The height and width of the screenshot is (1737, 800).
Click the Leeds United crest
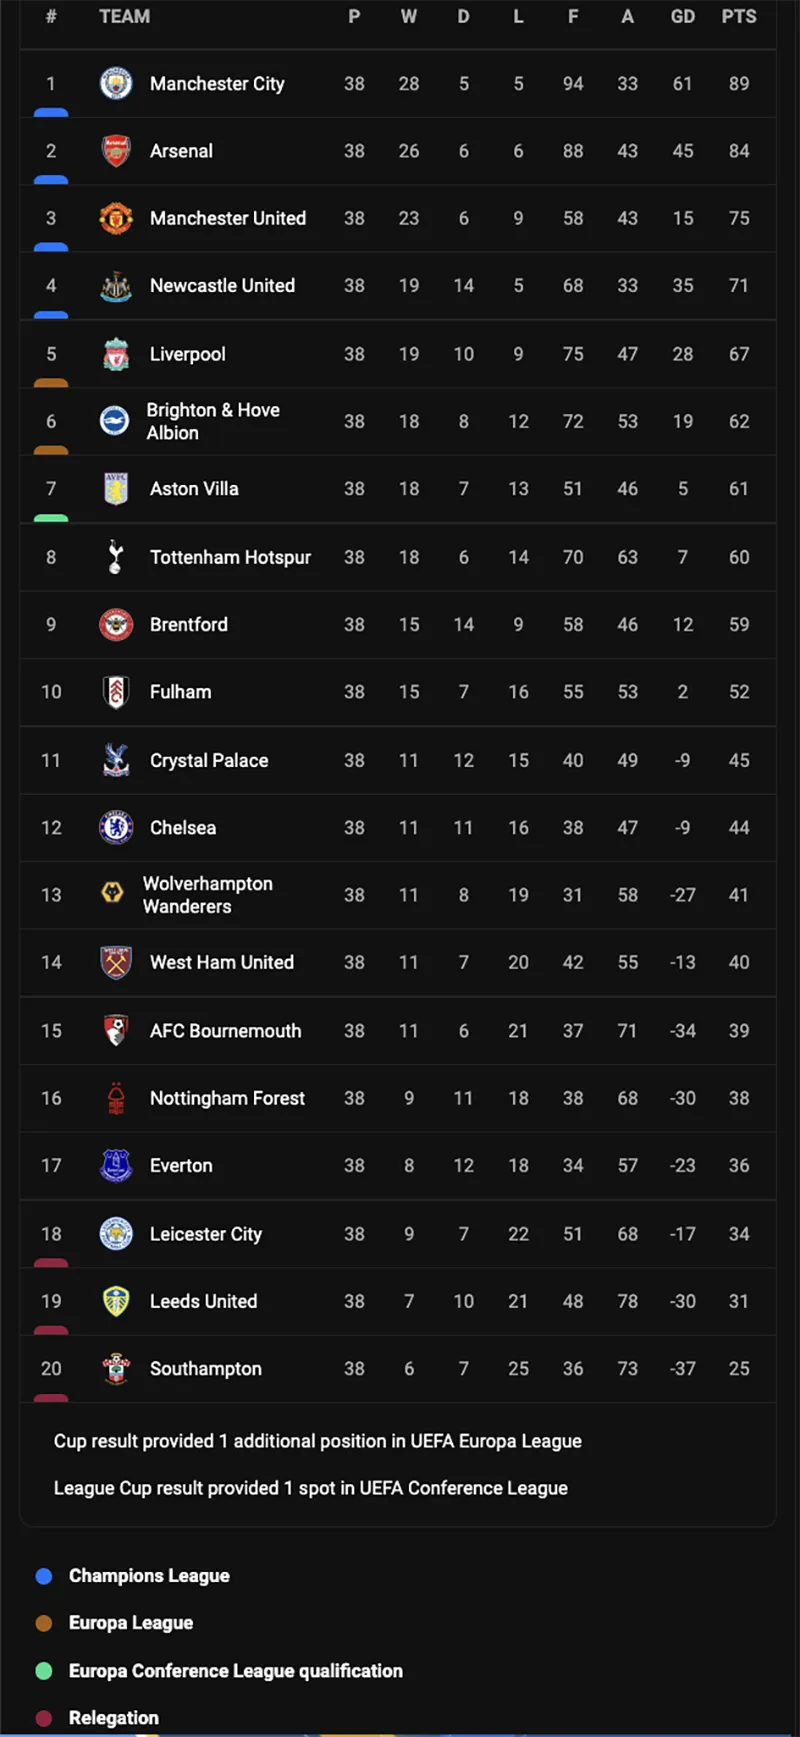(x=116, y=1301)
